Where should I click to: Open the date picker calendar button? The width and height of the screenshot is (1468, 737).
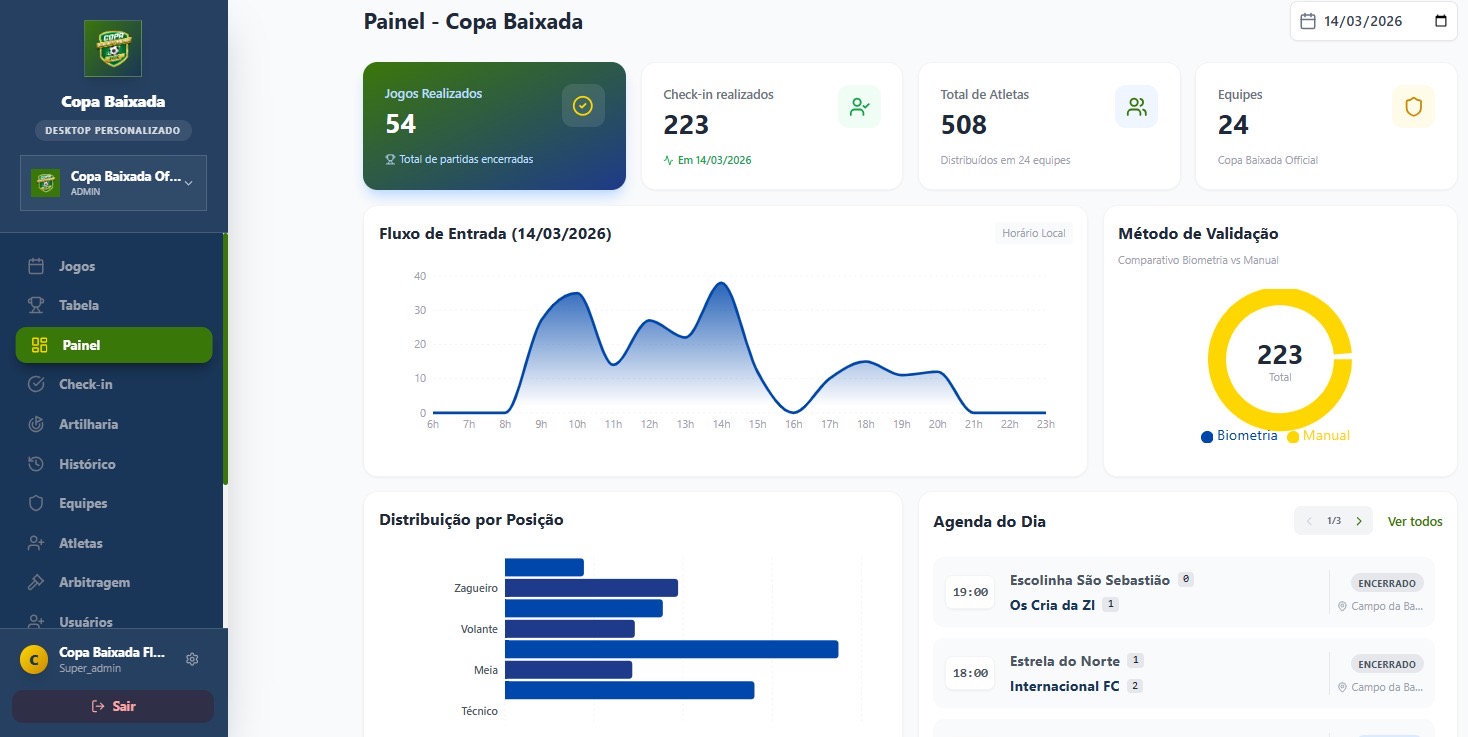1441,21
